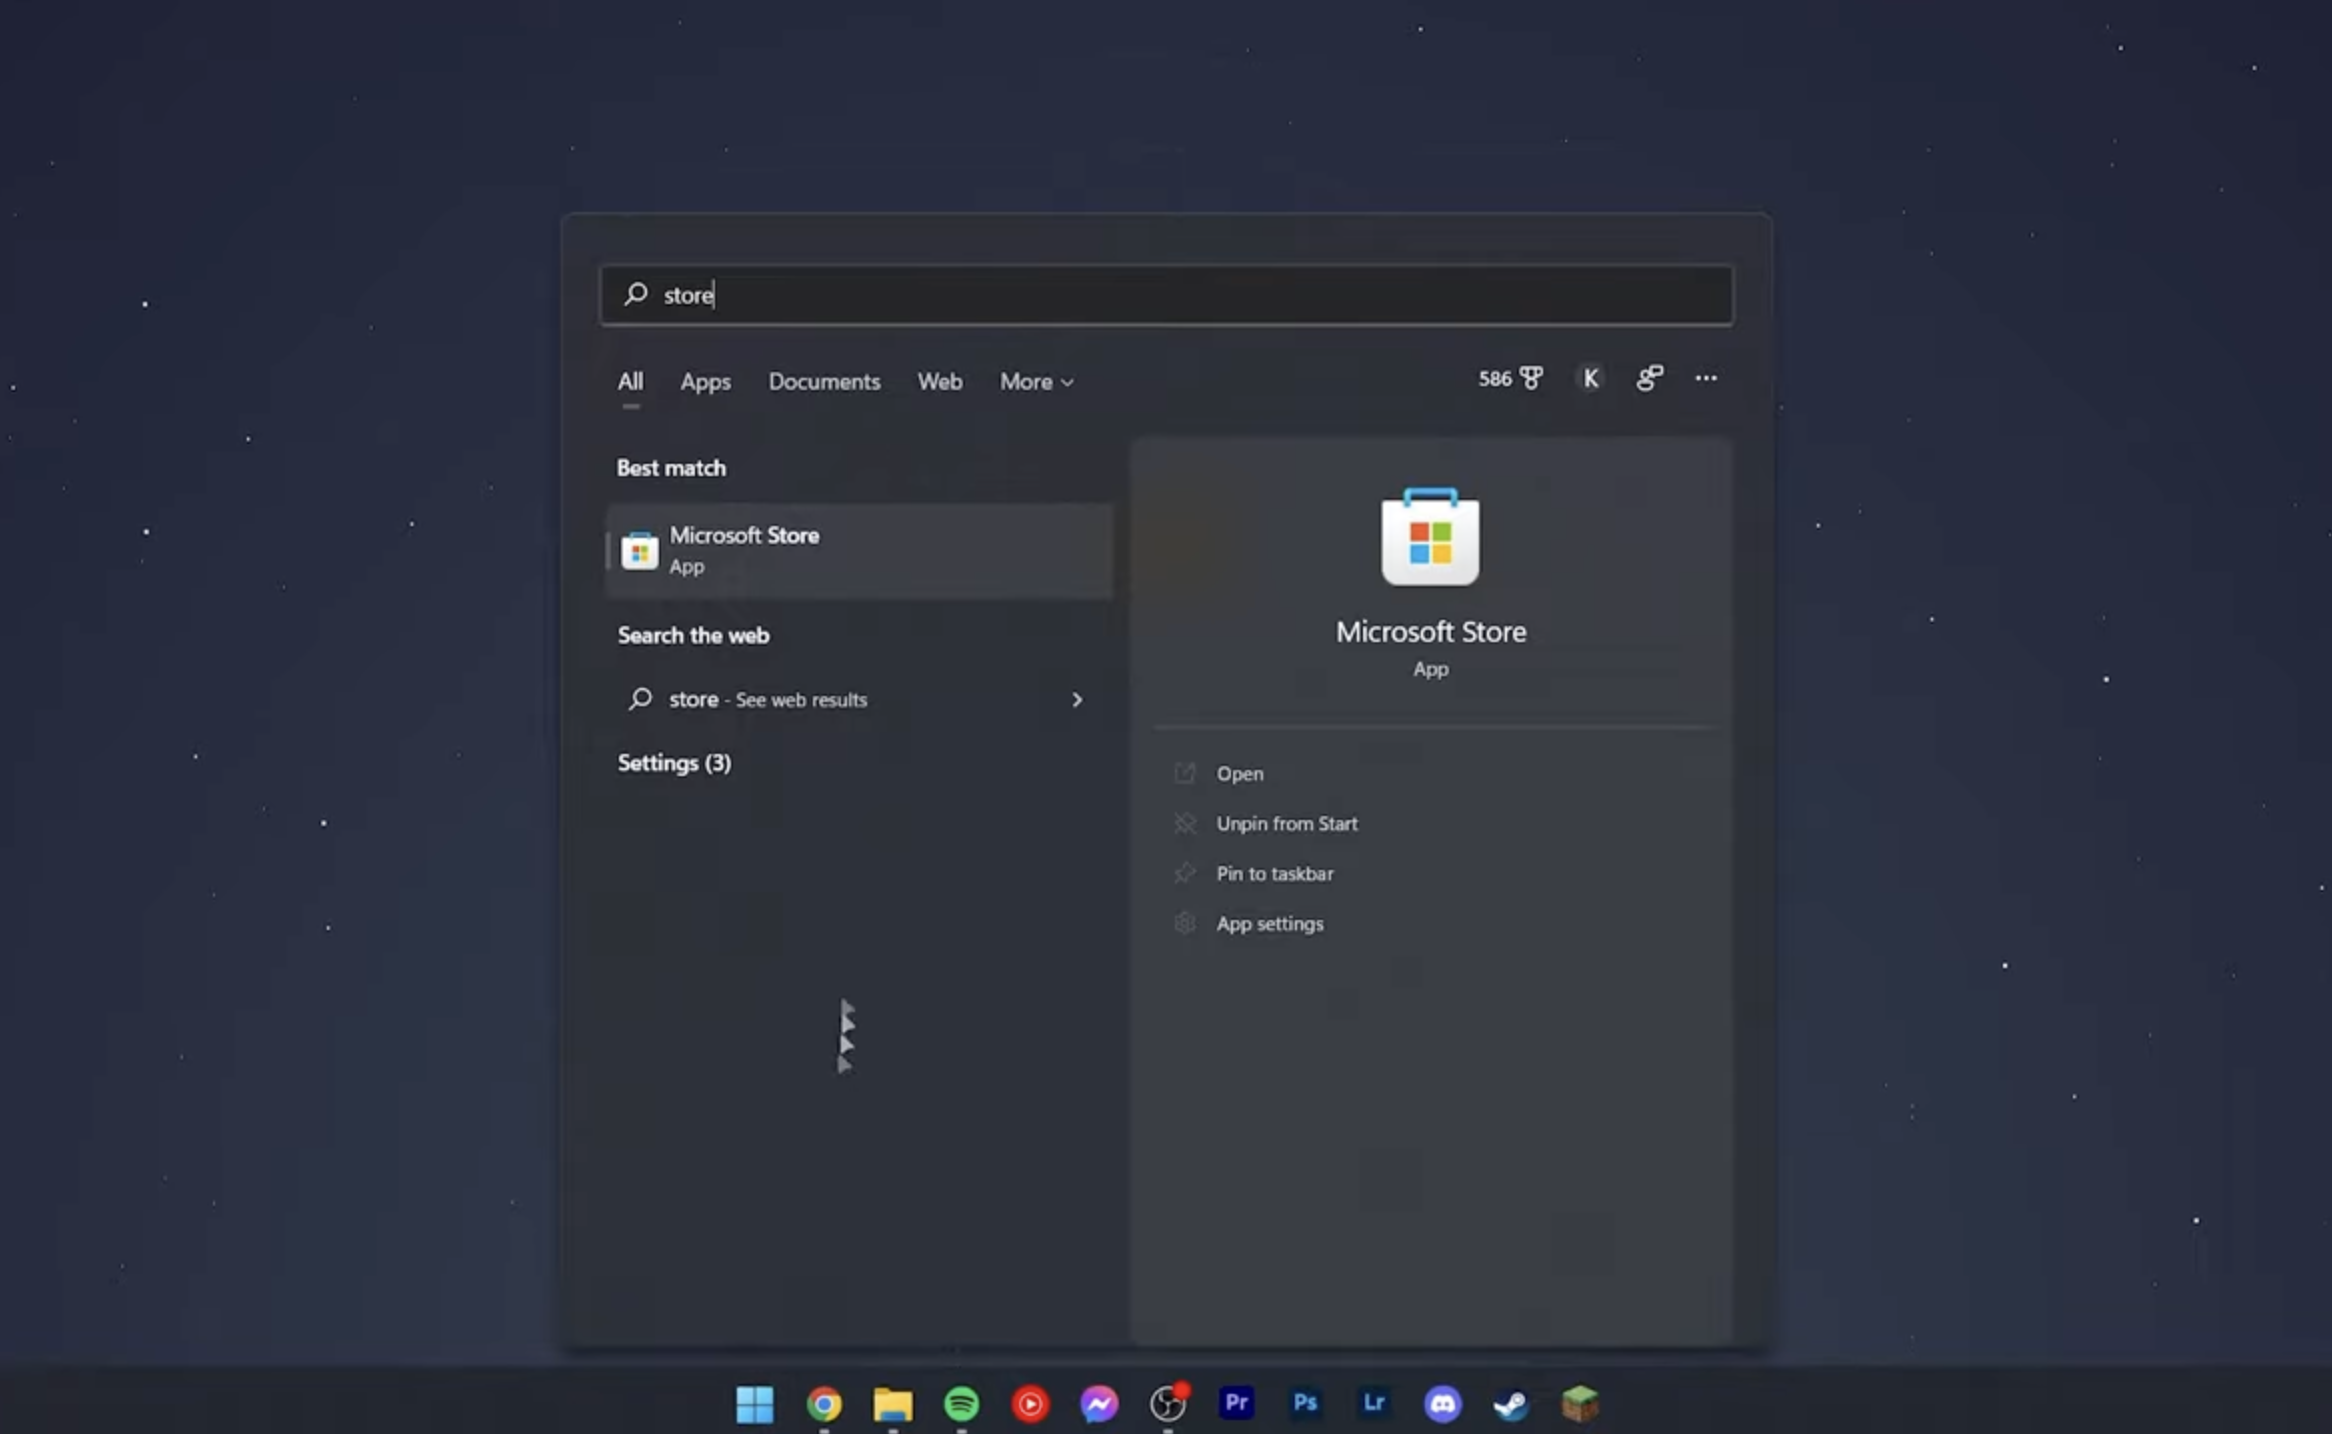Viewport: 2332px width, 1434px height.
Task: Open the three-dot options menu
Action: tap(1706, 378)
